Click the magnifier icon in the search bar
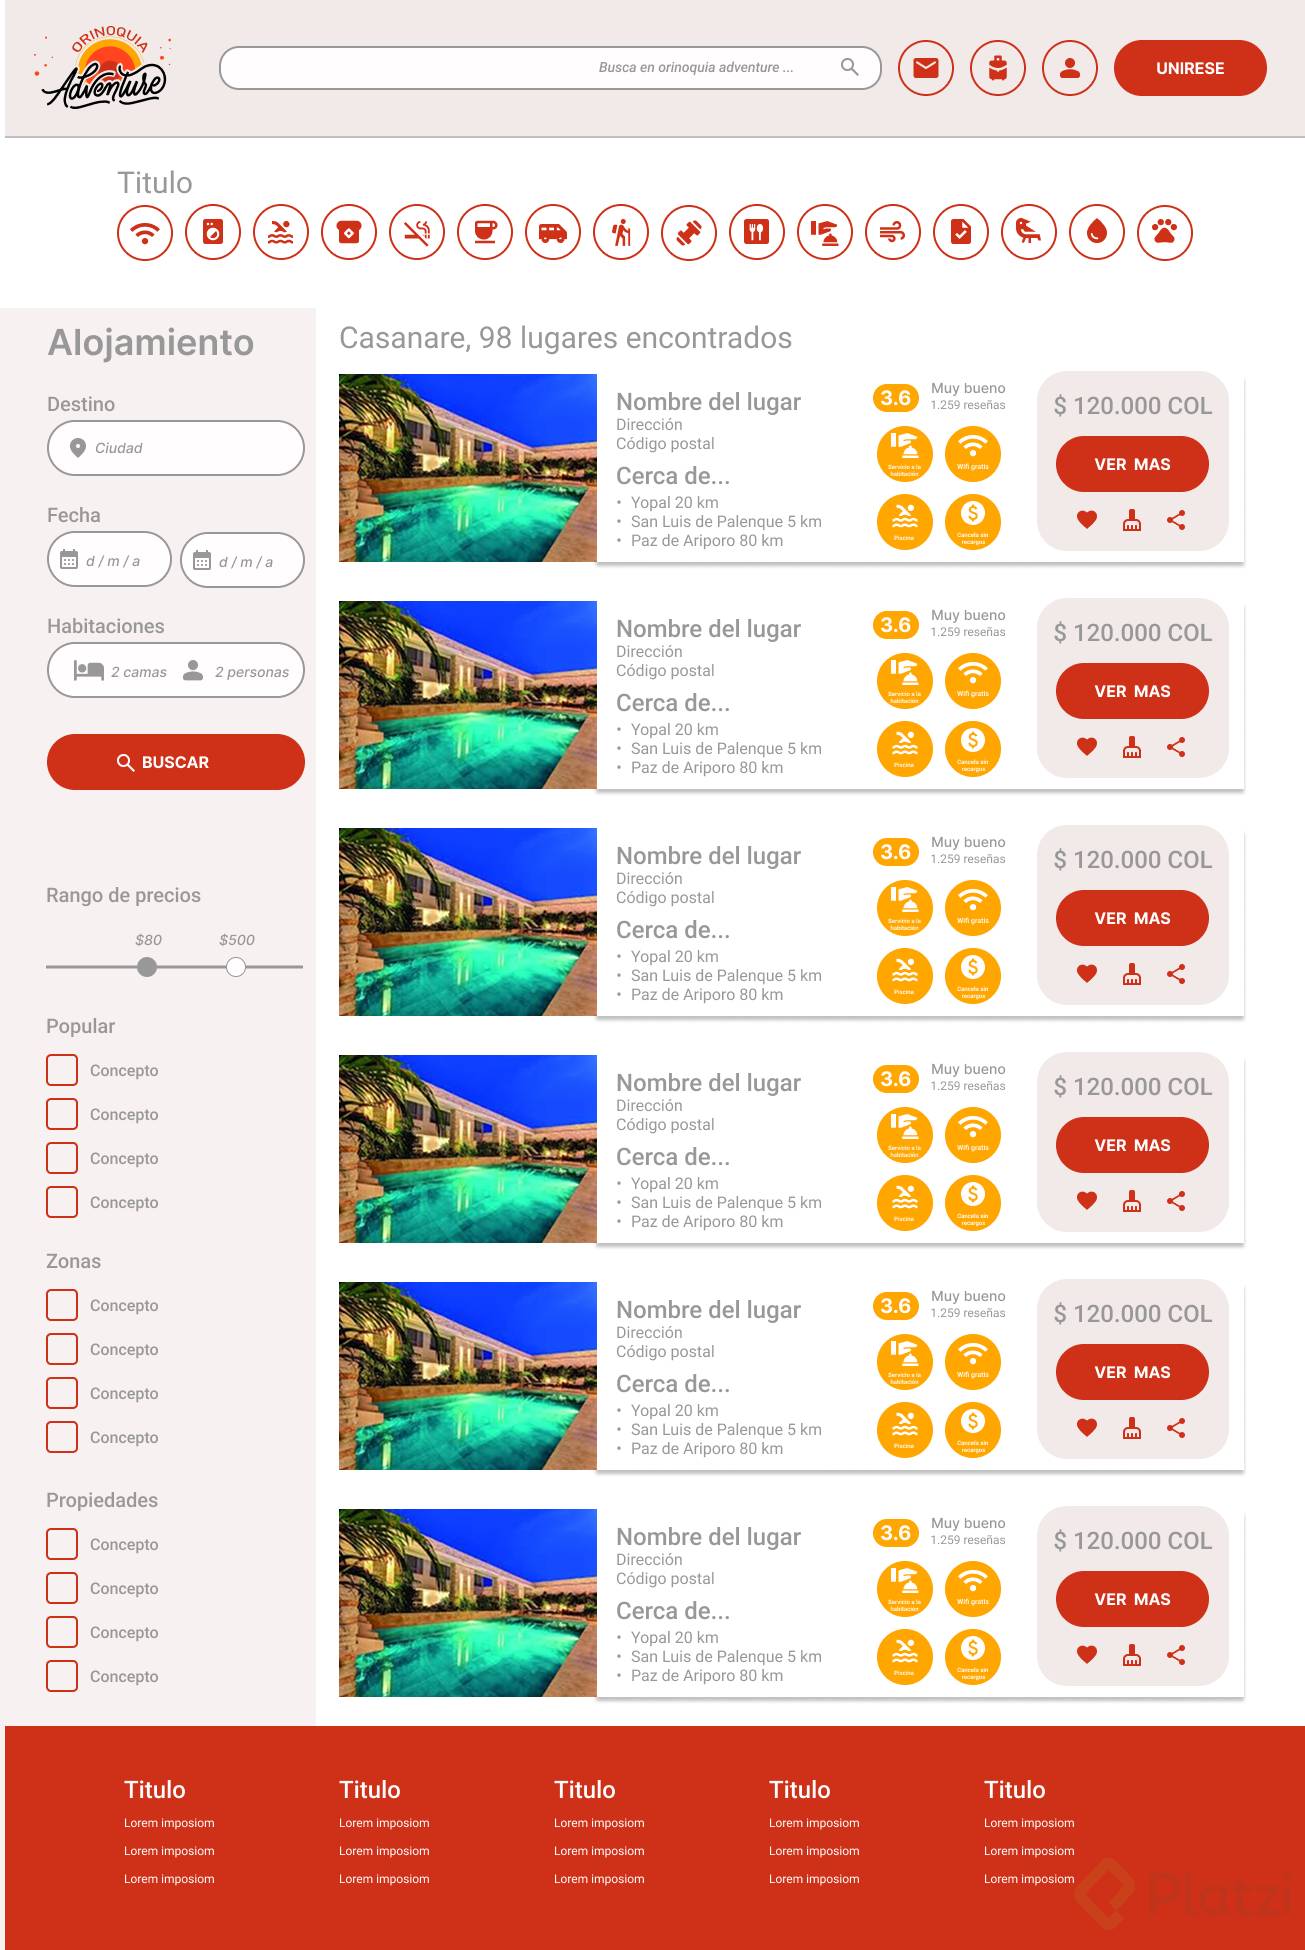Screen dimensions: 1305x1950 [850, 67]
